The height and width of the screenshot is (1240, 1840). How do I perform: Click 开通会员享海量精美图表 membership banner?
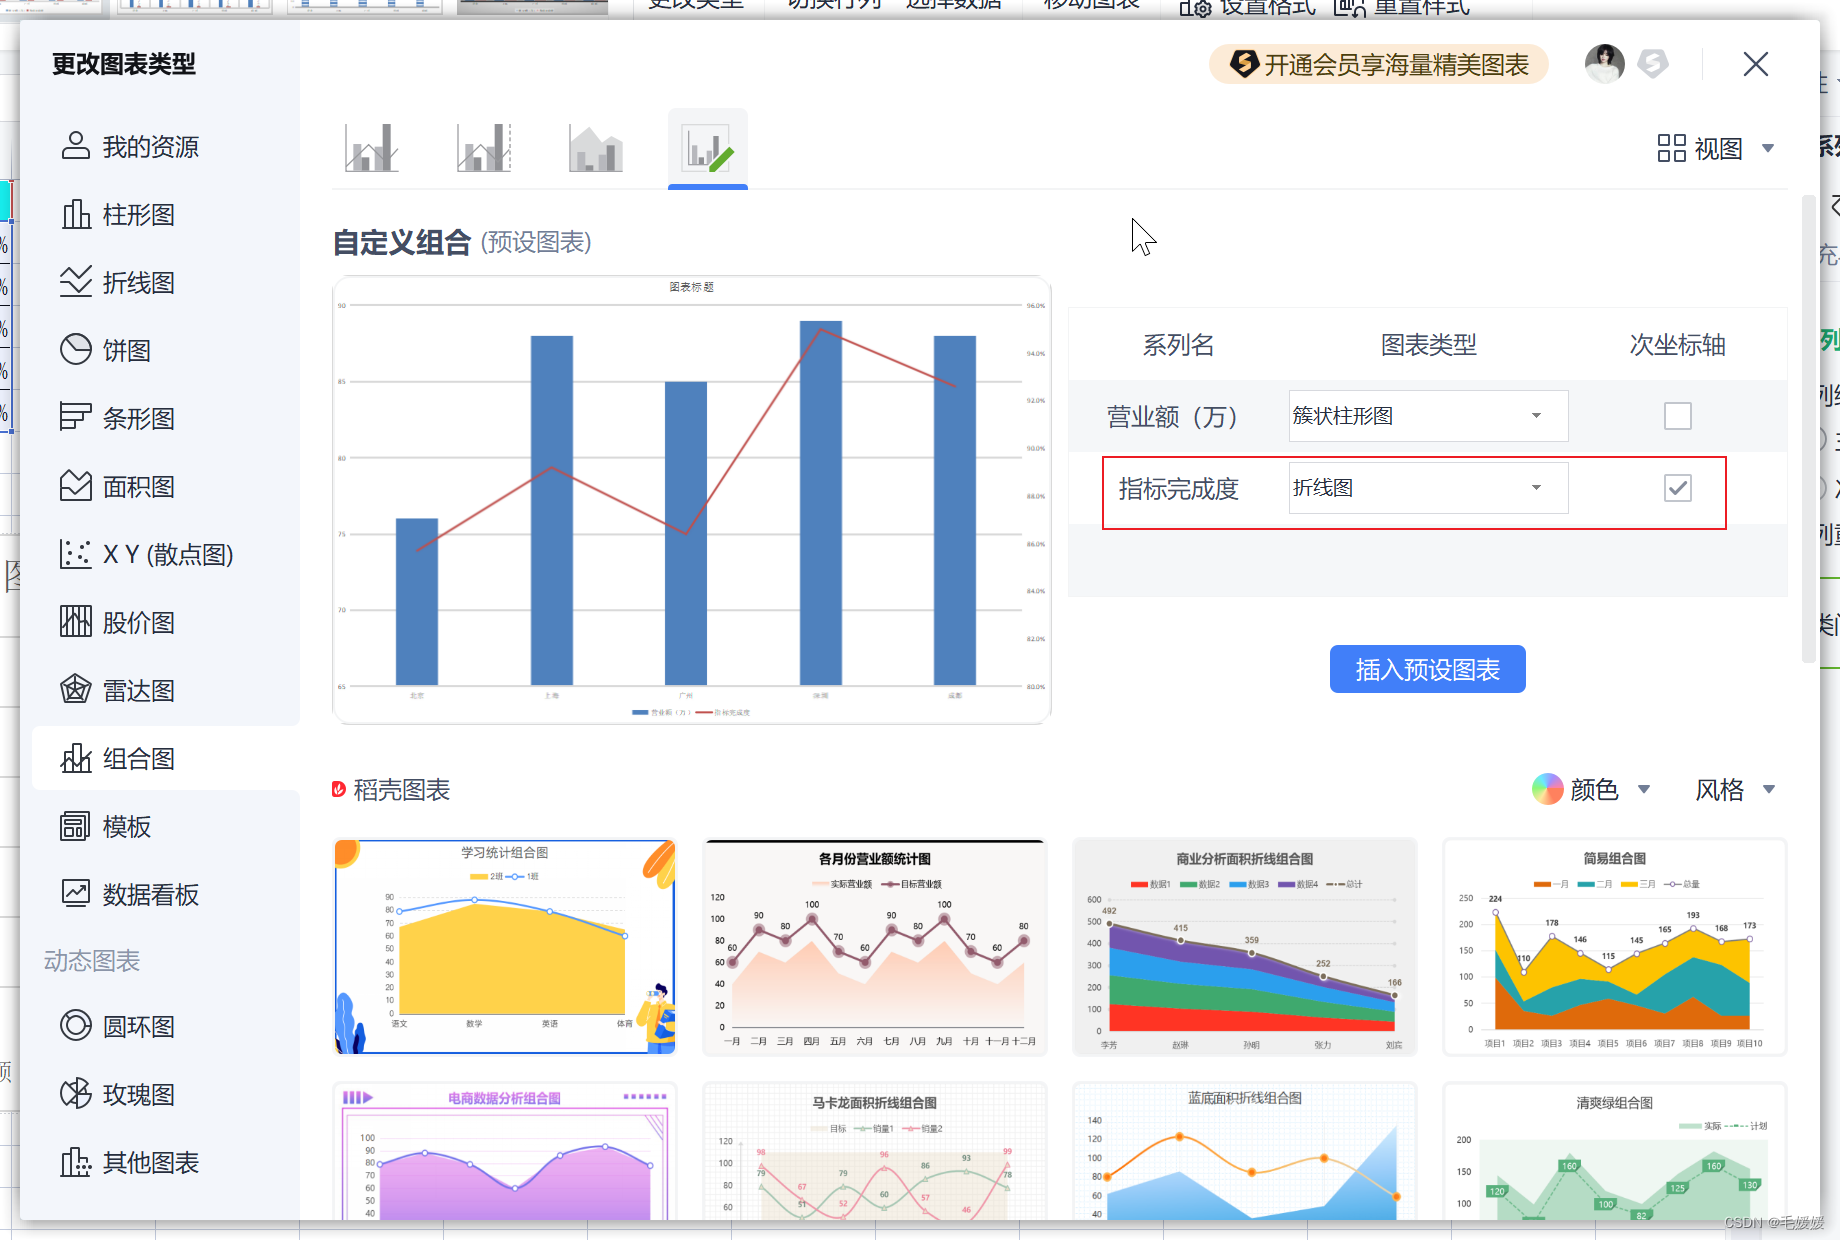[1379, 65]
